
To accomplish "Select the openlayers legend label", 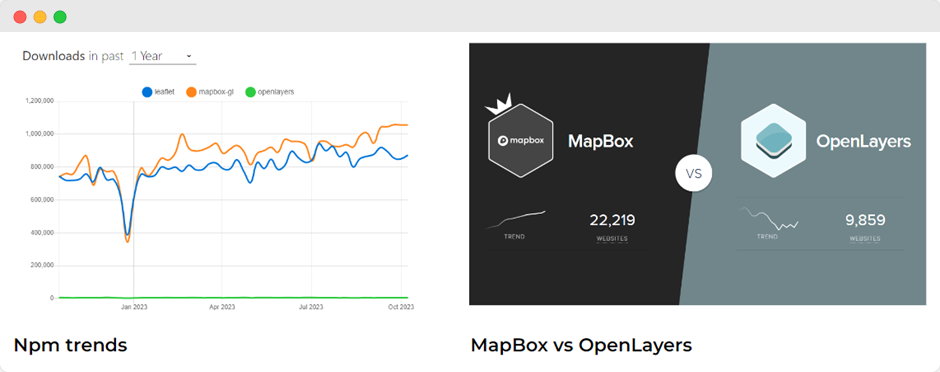I will [276, 92].
